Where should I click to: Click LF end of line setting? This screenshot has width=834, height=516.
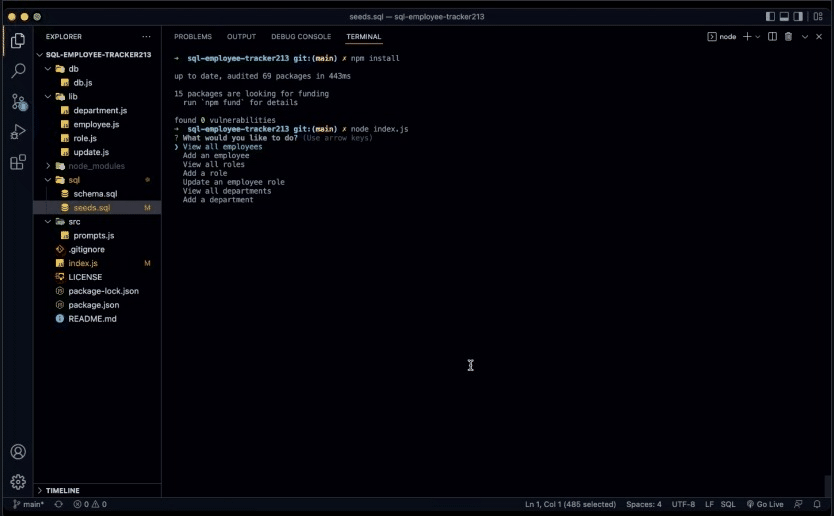pyautogui.click(x=709, y=504)
